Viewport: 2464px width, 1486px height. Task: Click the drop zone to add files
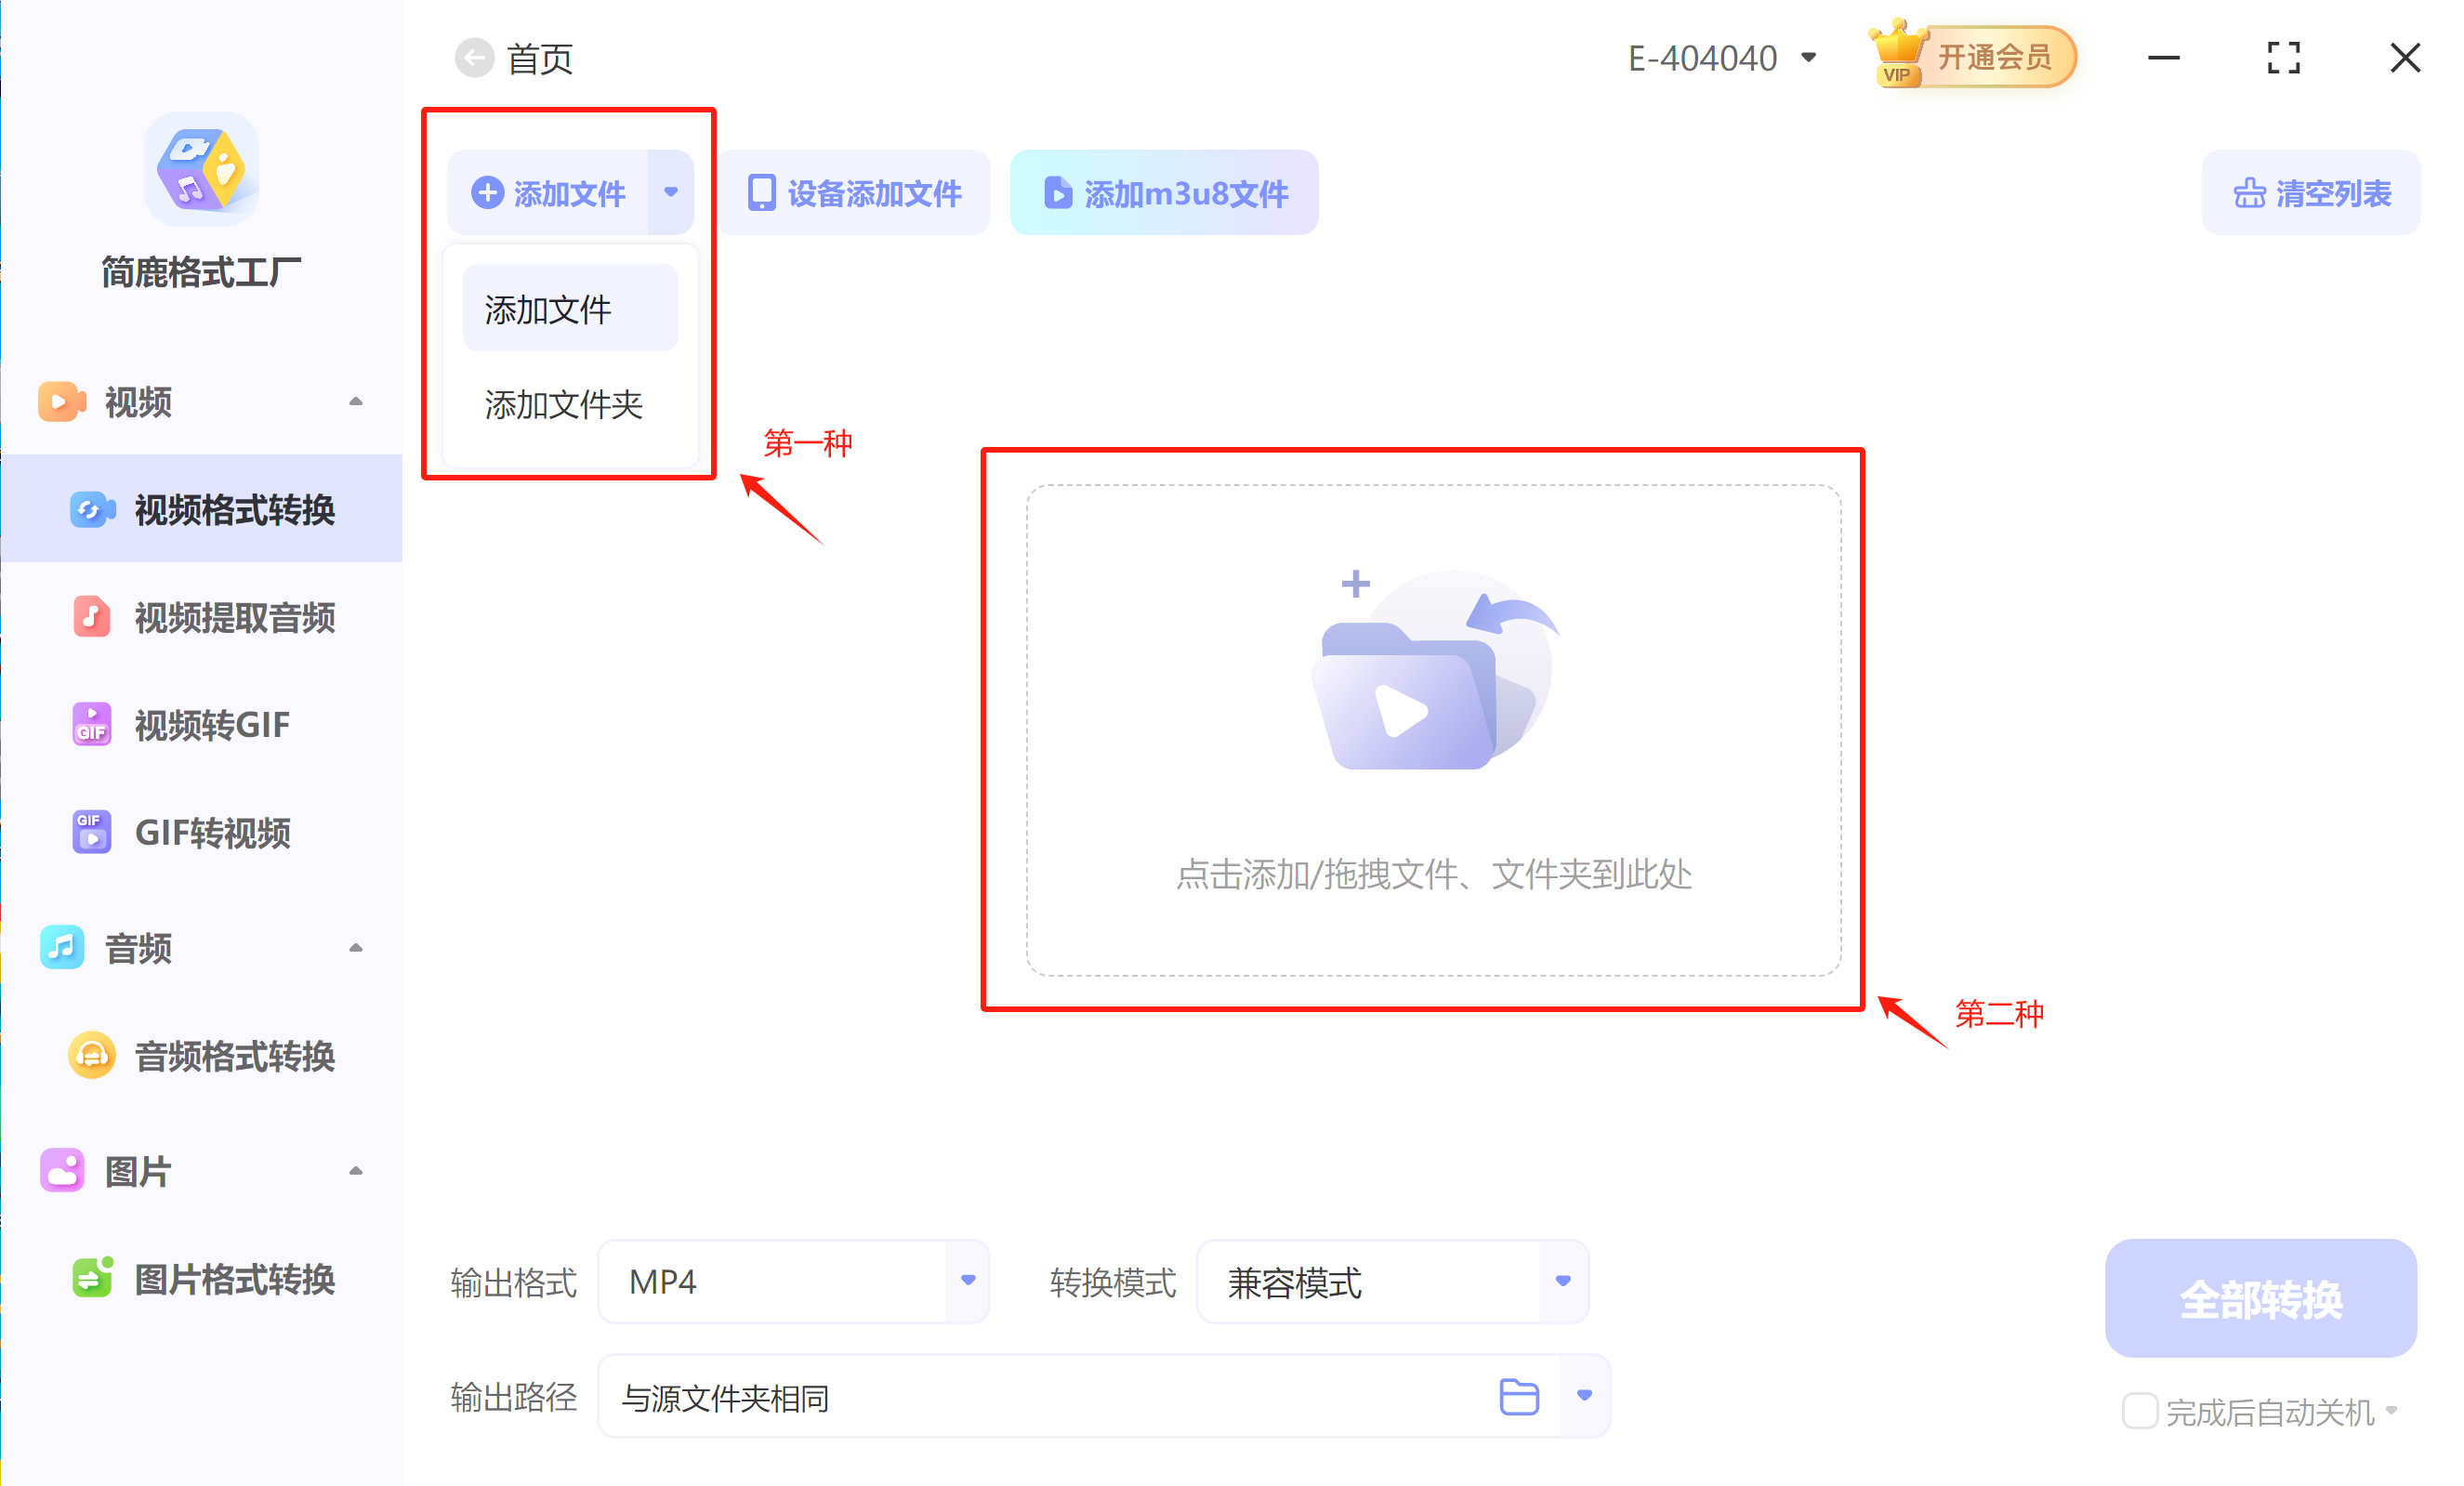1432,730
